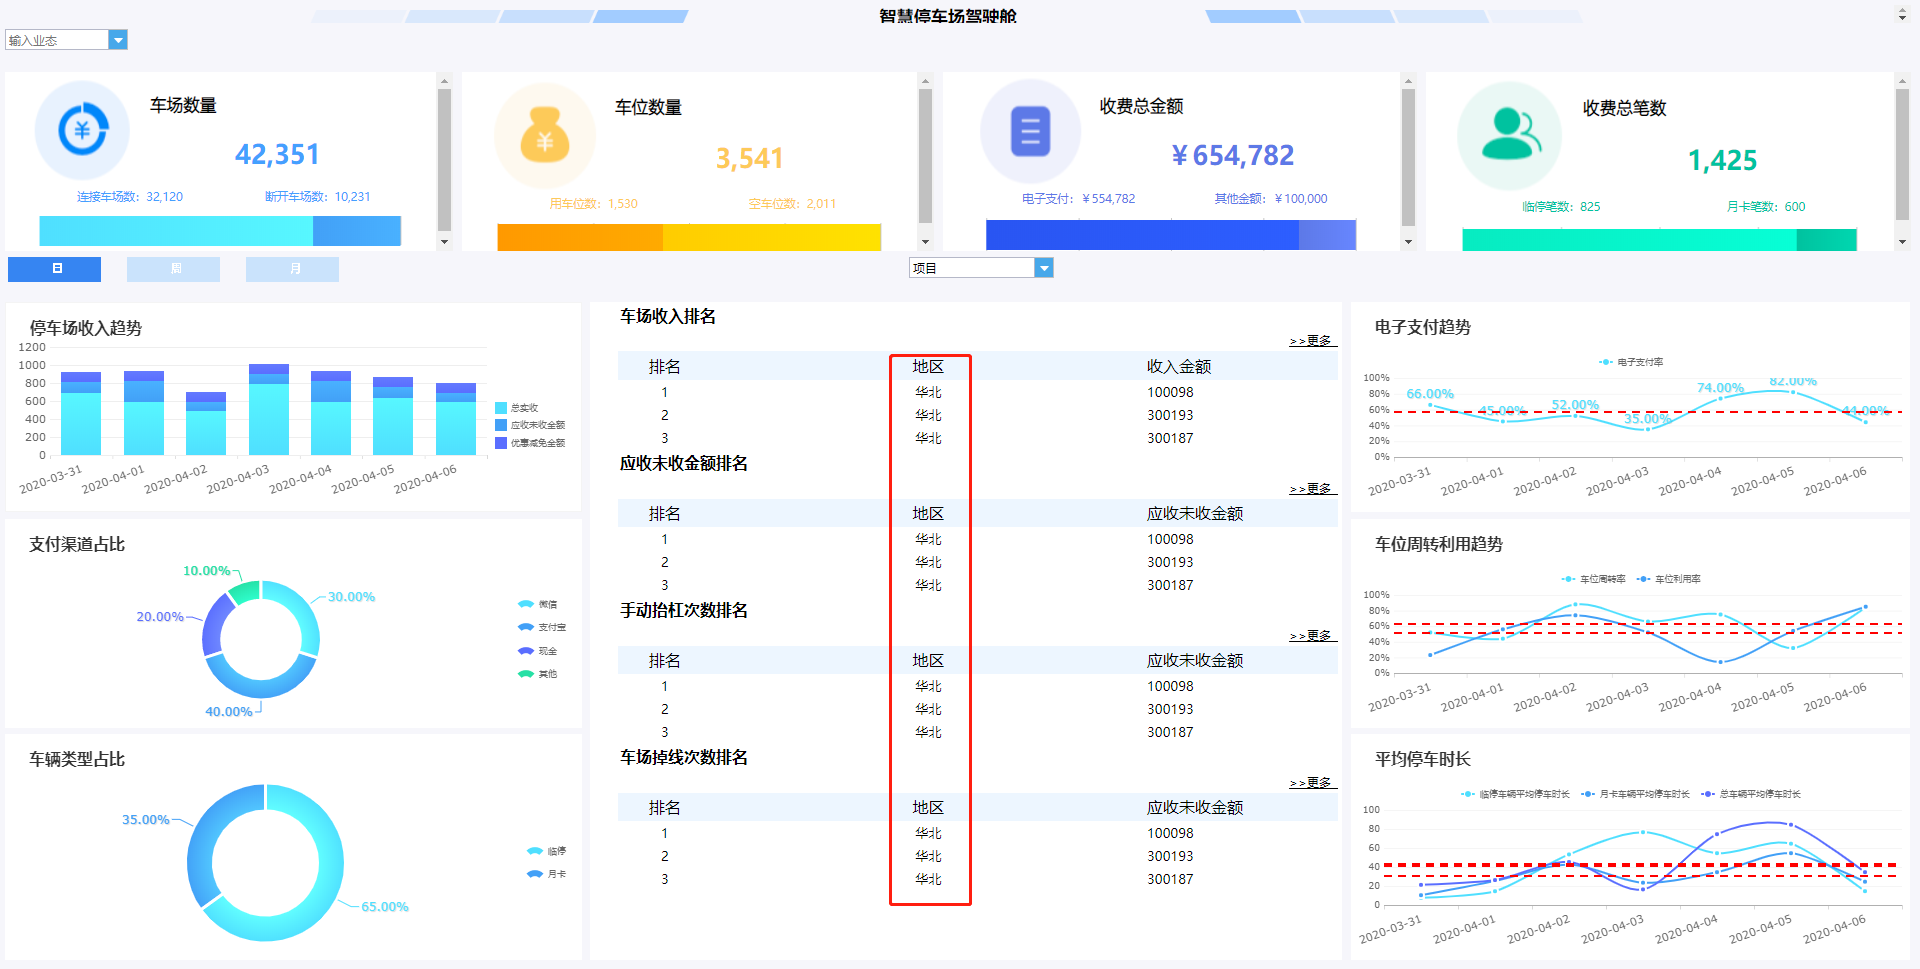
Task: Click the 收费总笔数 users icon
Action: tap(1509, 135)
